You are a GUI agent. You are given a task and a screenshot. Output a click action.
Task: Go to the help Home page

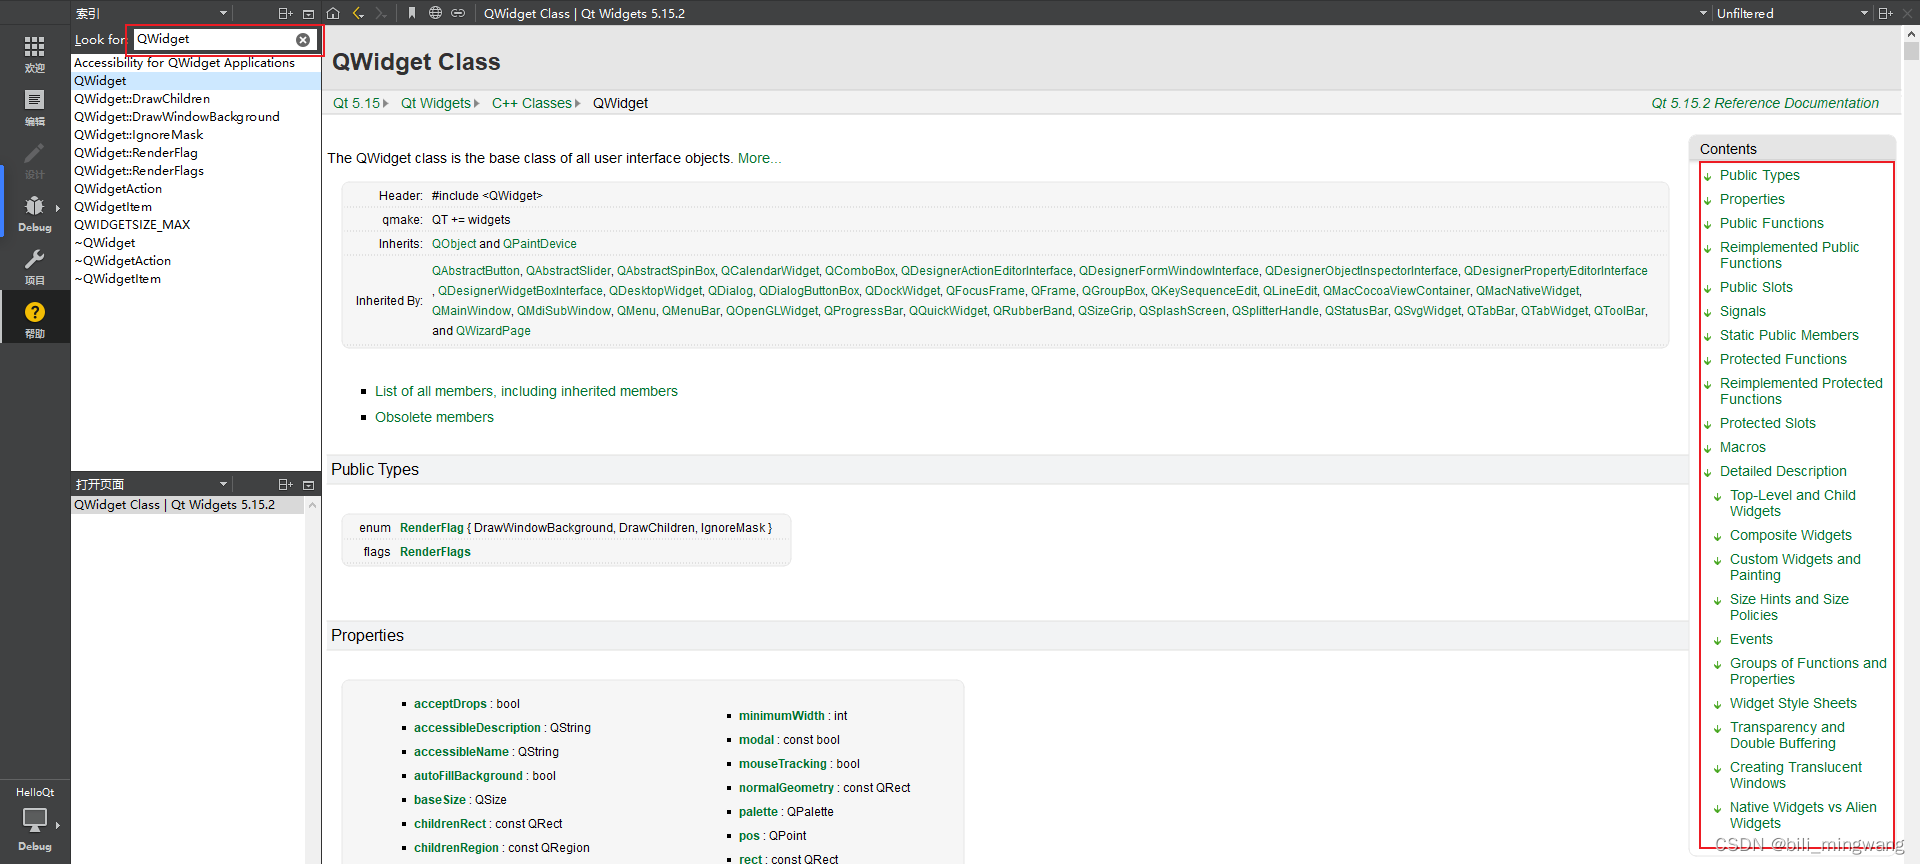click(x=333, y=13)
